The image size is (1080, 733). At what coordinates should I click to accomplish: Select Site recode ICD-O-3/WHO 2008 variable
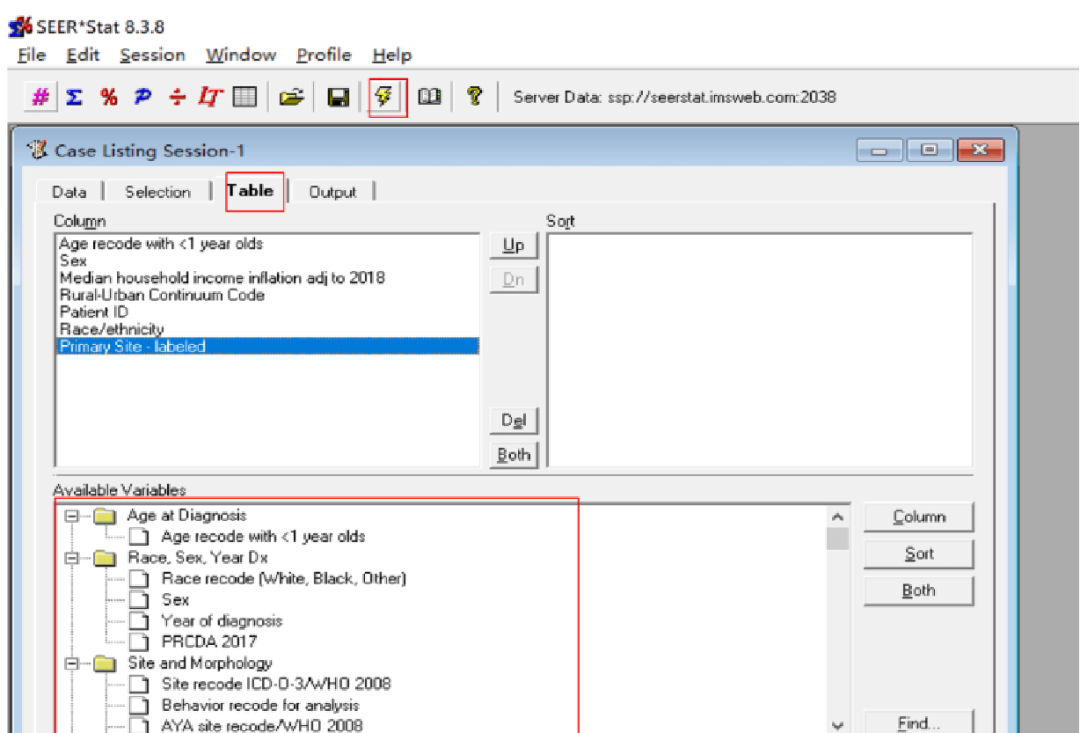coord(276,684)
